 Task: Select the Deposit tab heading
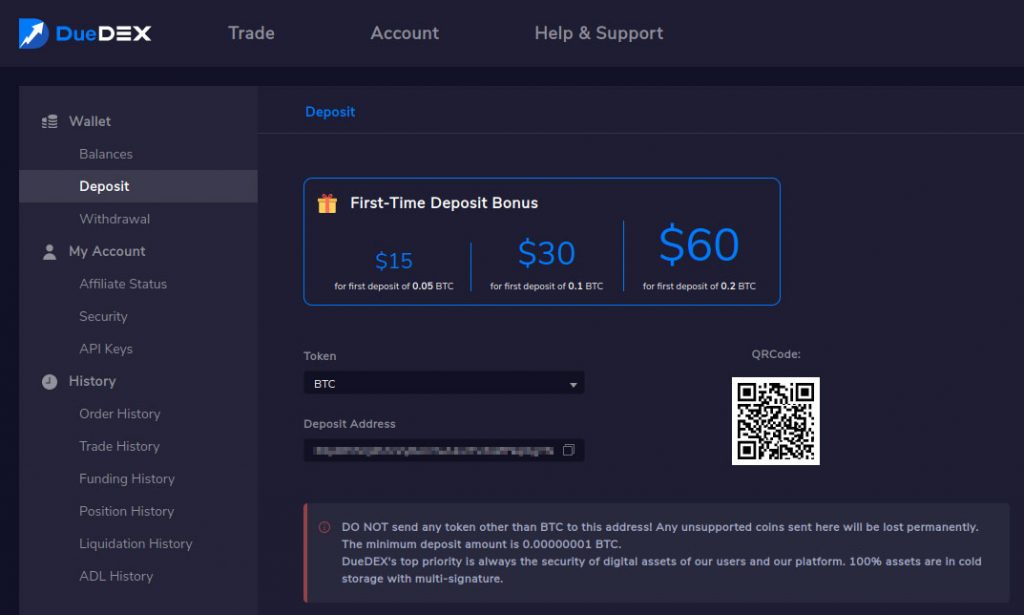[330, 112]
